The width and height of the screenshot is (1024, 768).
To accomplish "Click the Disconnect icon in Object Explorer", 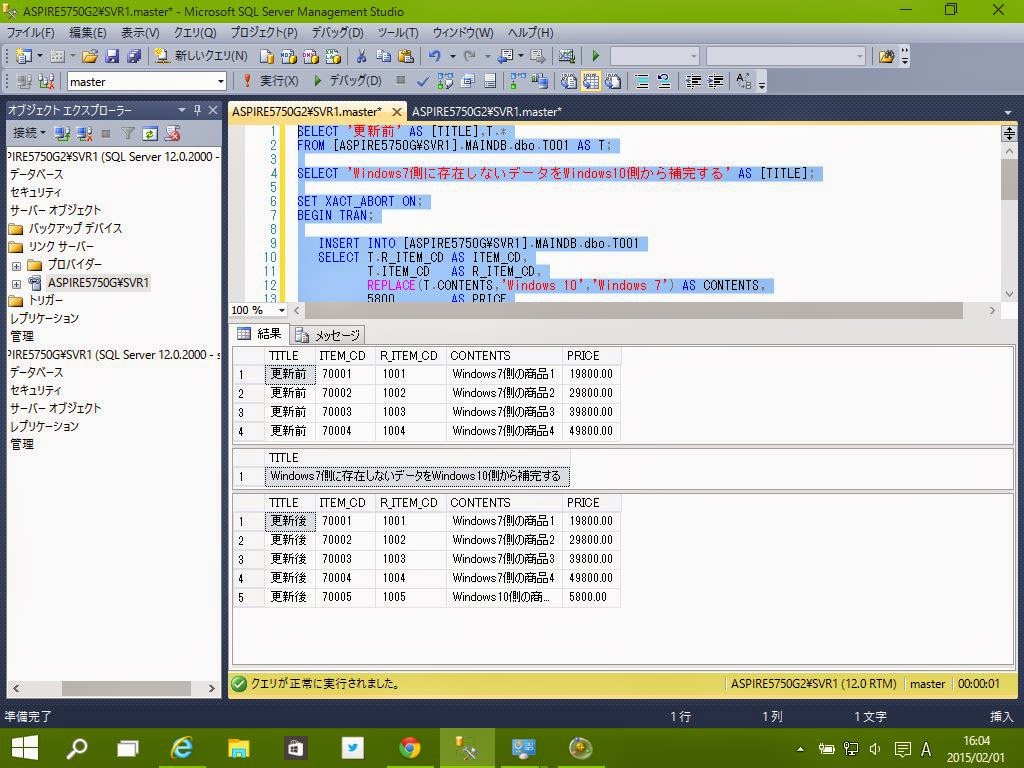I will (84, 133).
